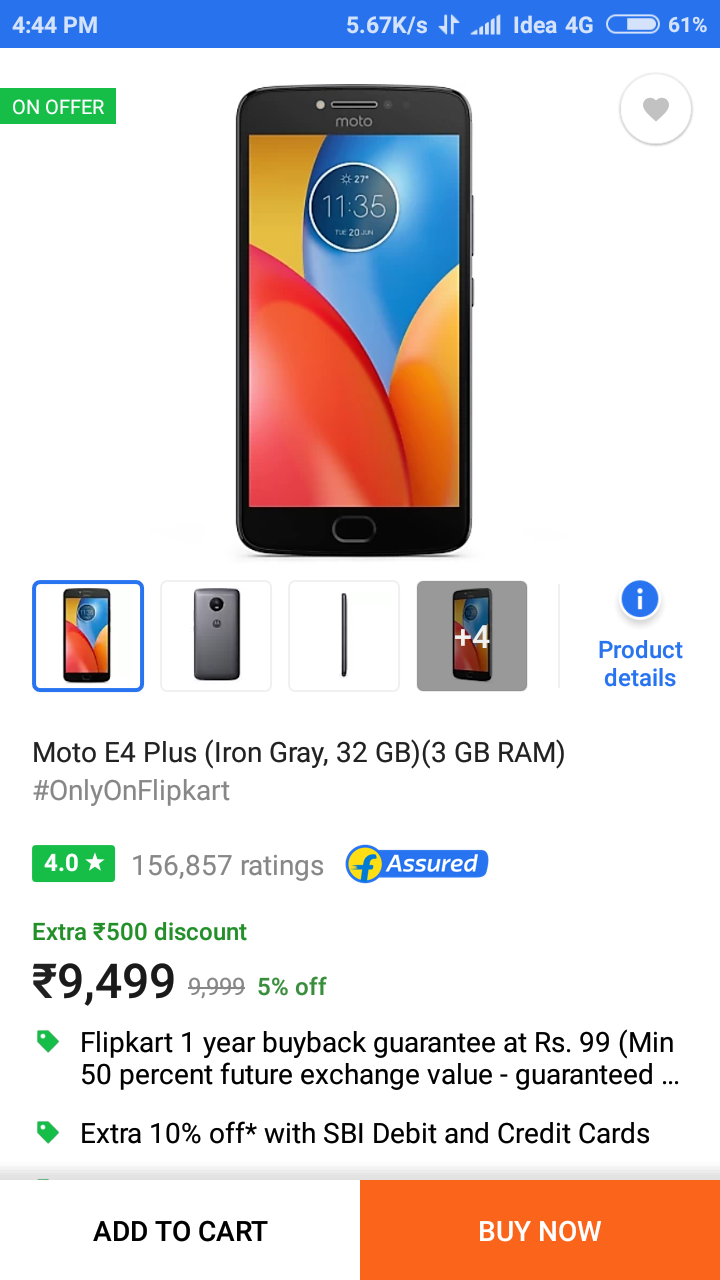Image resolution: width=720 pixels, height=1280 pixels.
Task: Open the blue Product details info icon
Action: coord(640,600)
